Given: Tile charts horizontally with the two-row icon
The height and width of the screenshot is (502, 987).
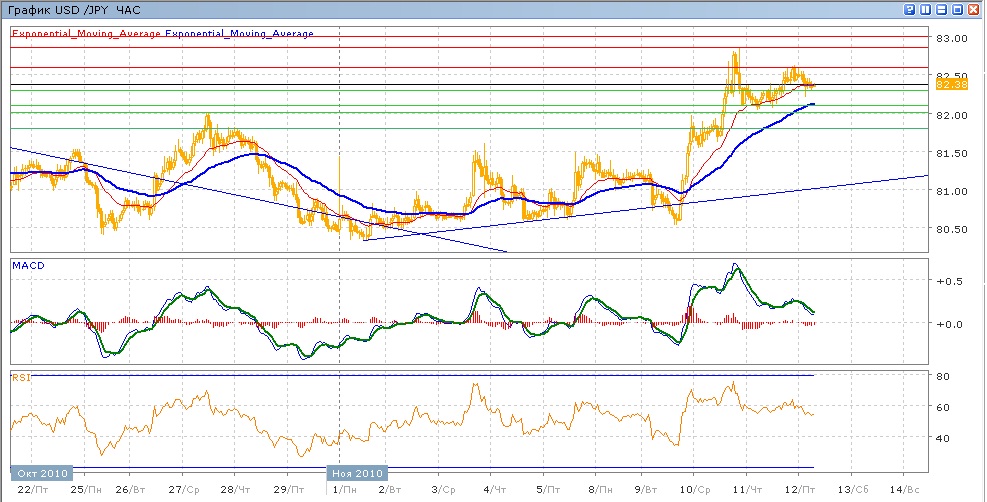Looking at the screenshot, I should [x=942, y=9].
